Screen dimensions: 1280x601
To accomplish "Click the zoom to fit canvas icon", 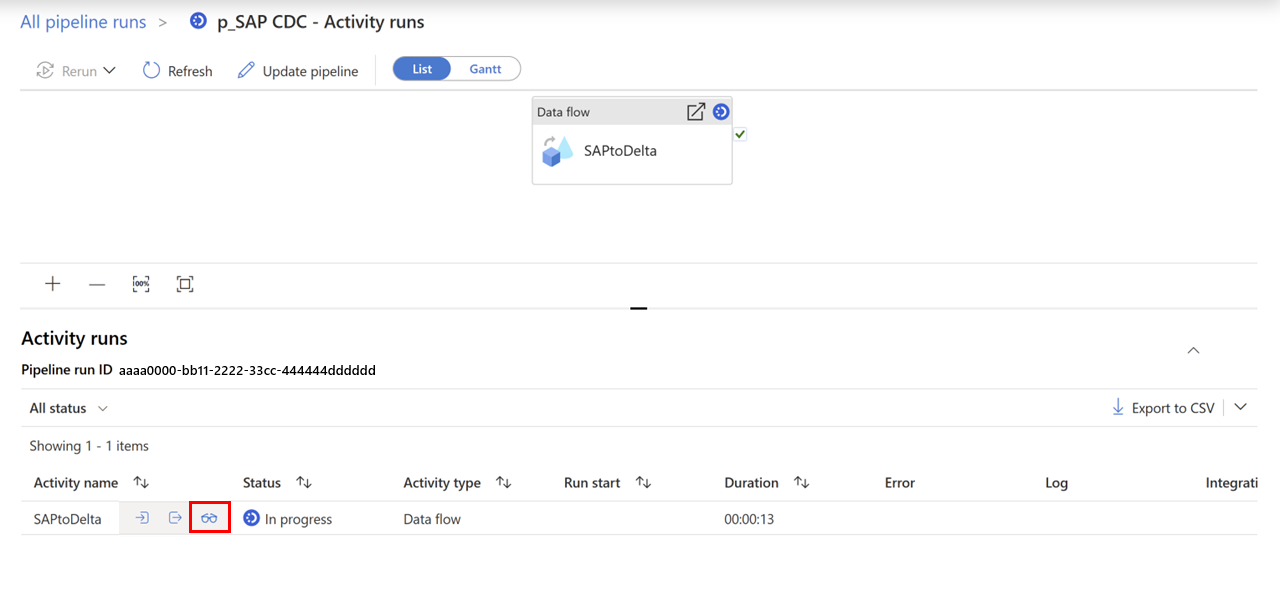I will (x=185, y=284).
